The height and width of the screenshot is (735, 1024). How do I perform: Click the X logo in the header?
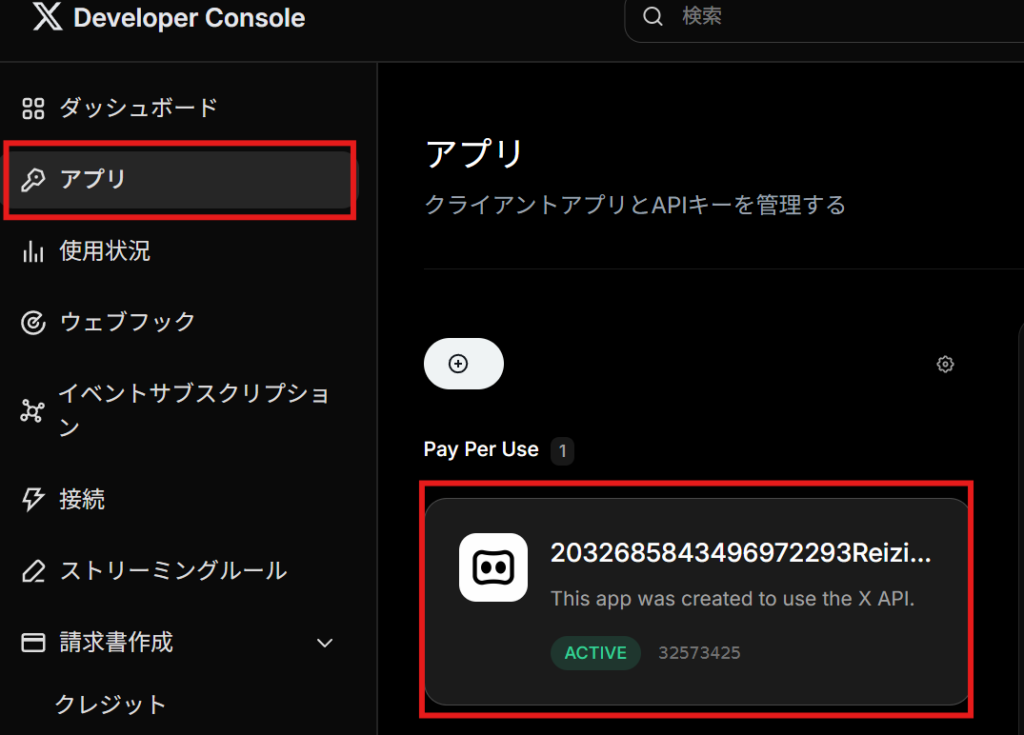click(x=46, y=18)
